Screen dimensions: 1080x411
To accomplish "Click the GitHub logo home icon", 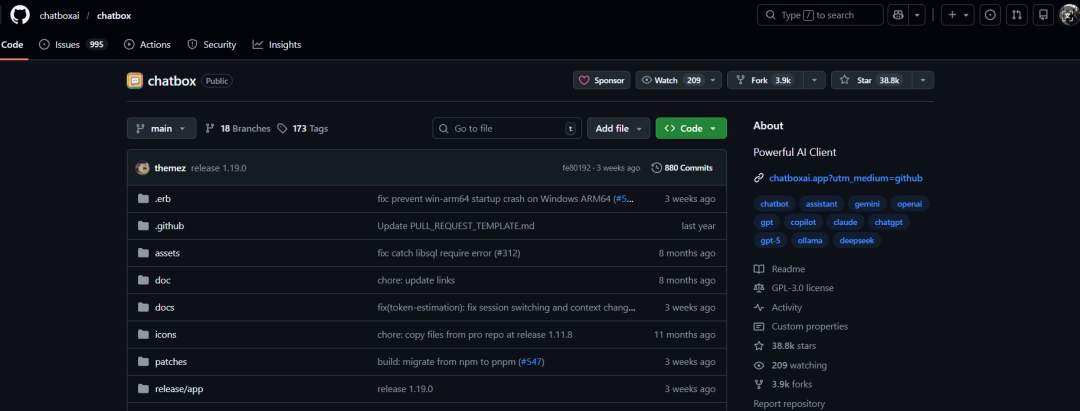I will point(19,15).
